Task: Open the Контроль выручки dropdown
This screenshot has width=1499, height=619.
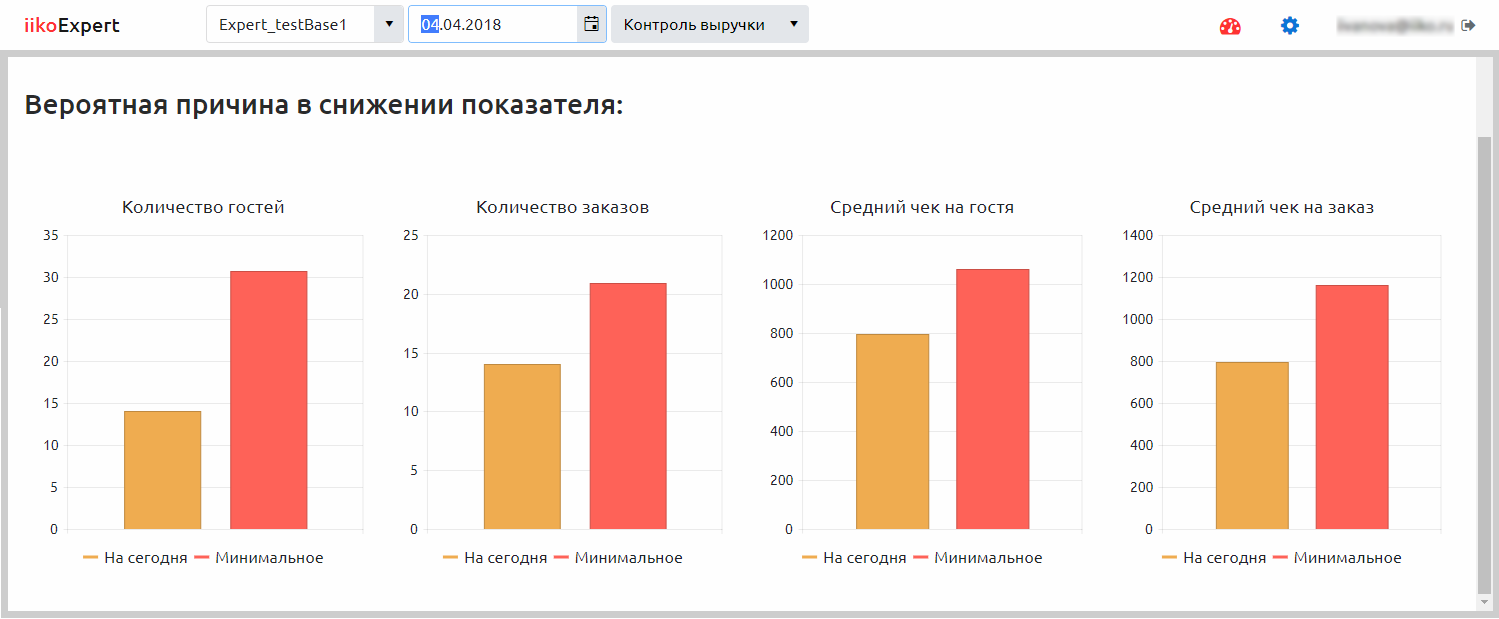Action: (x=709, y=24)
